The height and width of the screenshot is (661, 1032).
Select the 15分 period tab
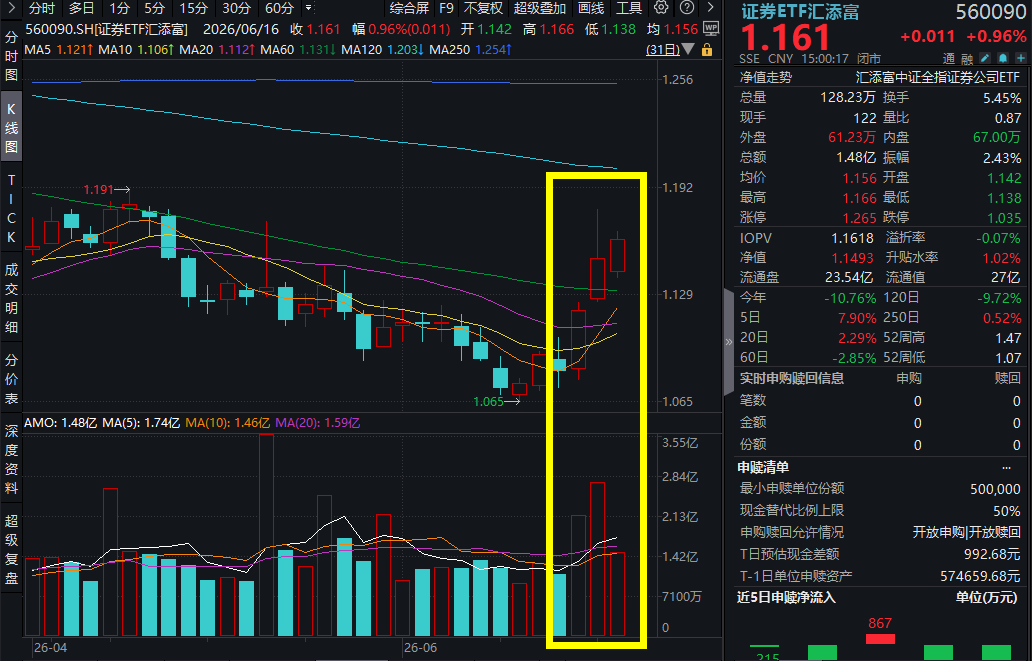(194, 8)
